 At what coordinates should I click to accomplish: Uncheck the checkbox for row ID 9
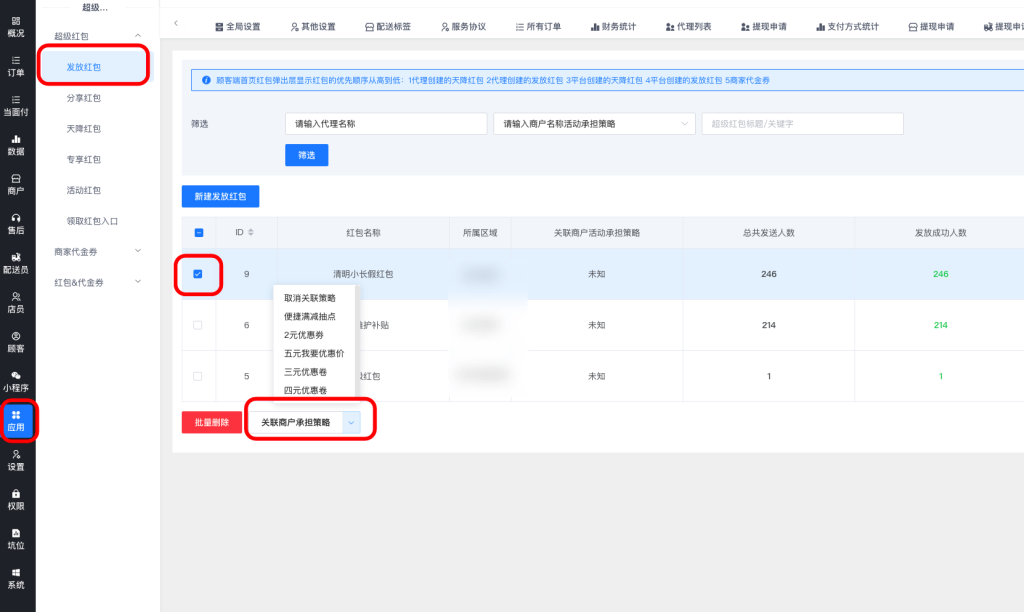click(x=197, y=274)
